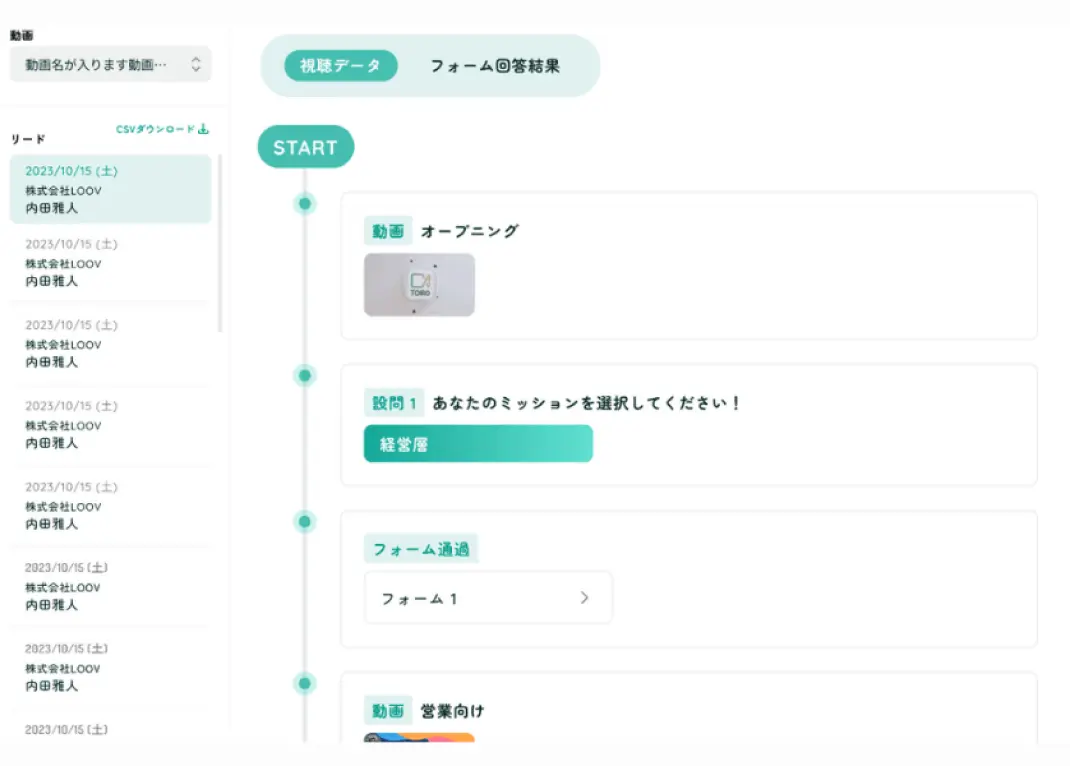Screen dimensions: 1070x766
Task: Click the green 経営層 answer bar
Action: point(477,443)
